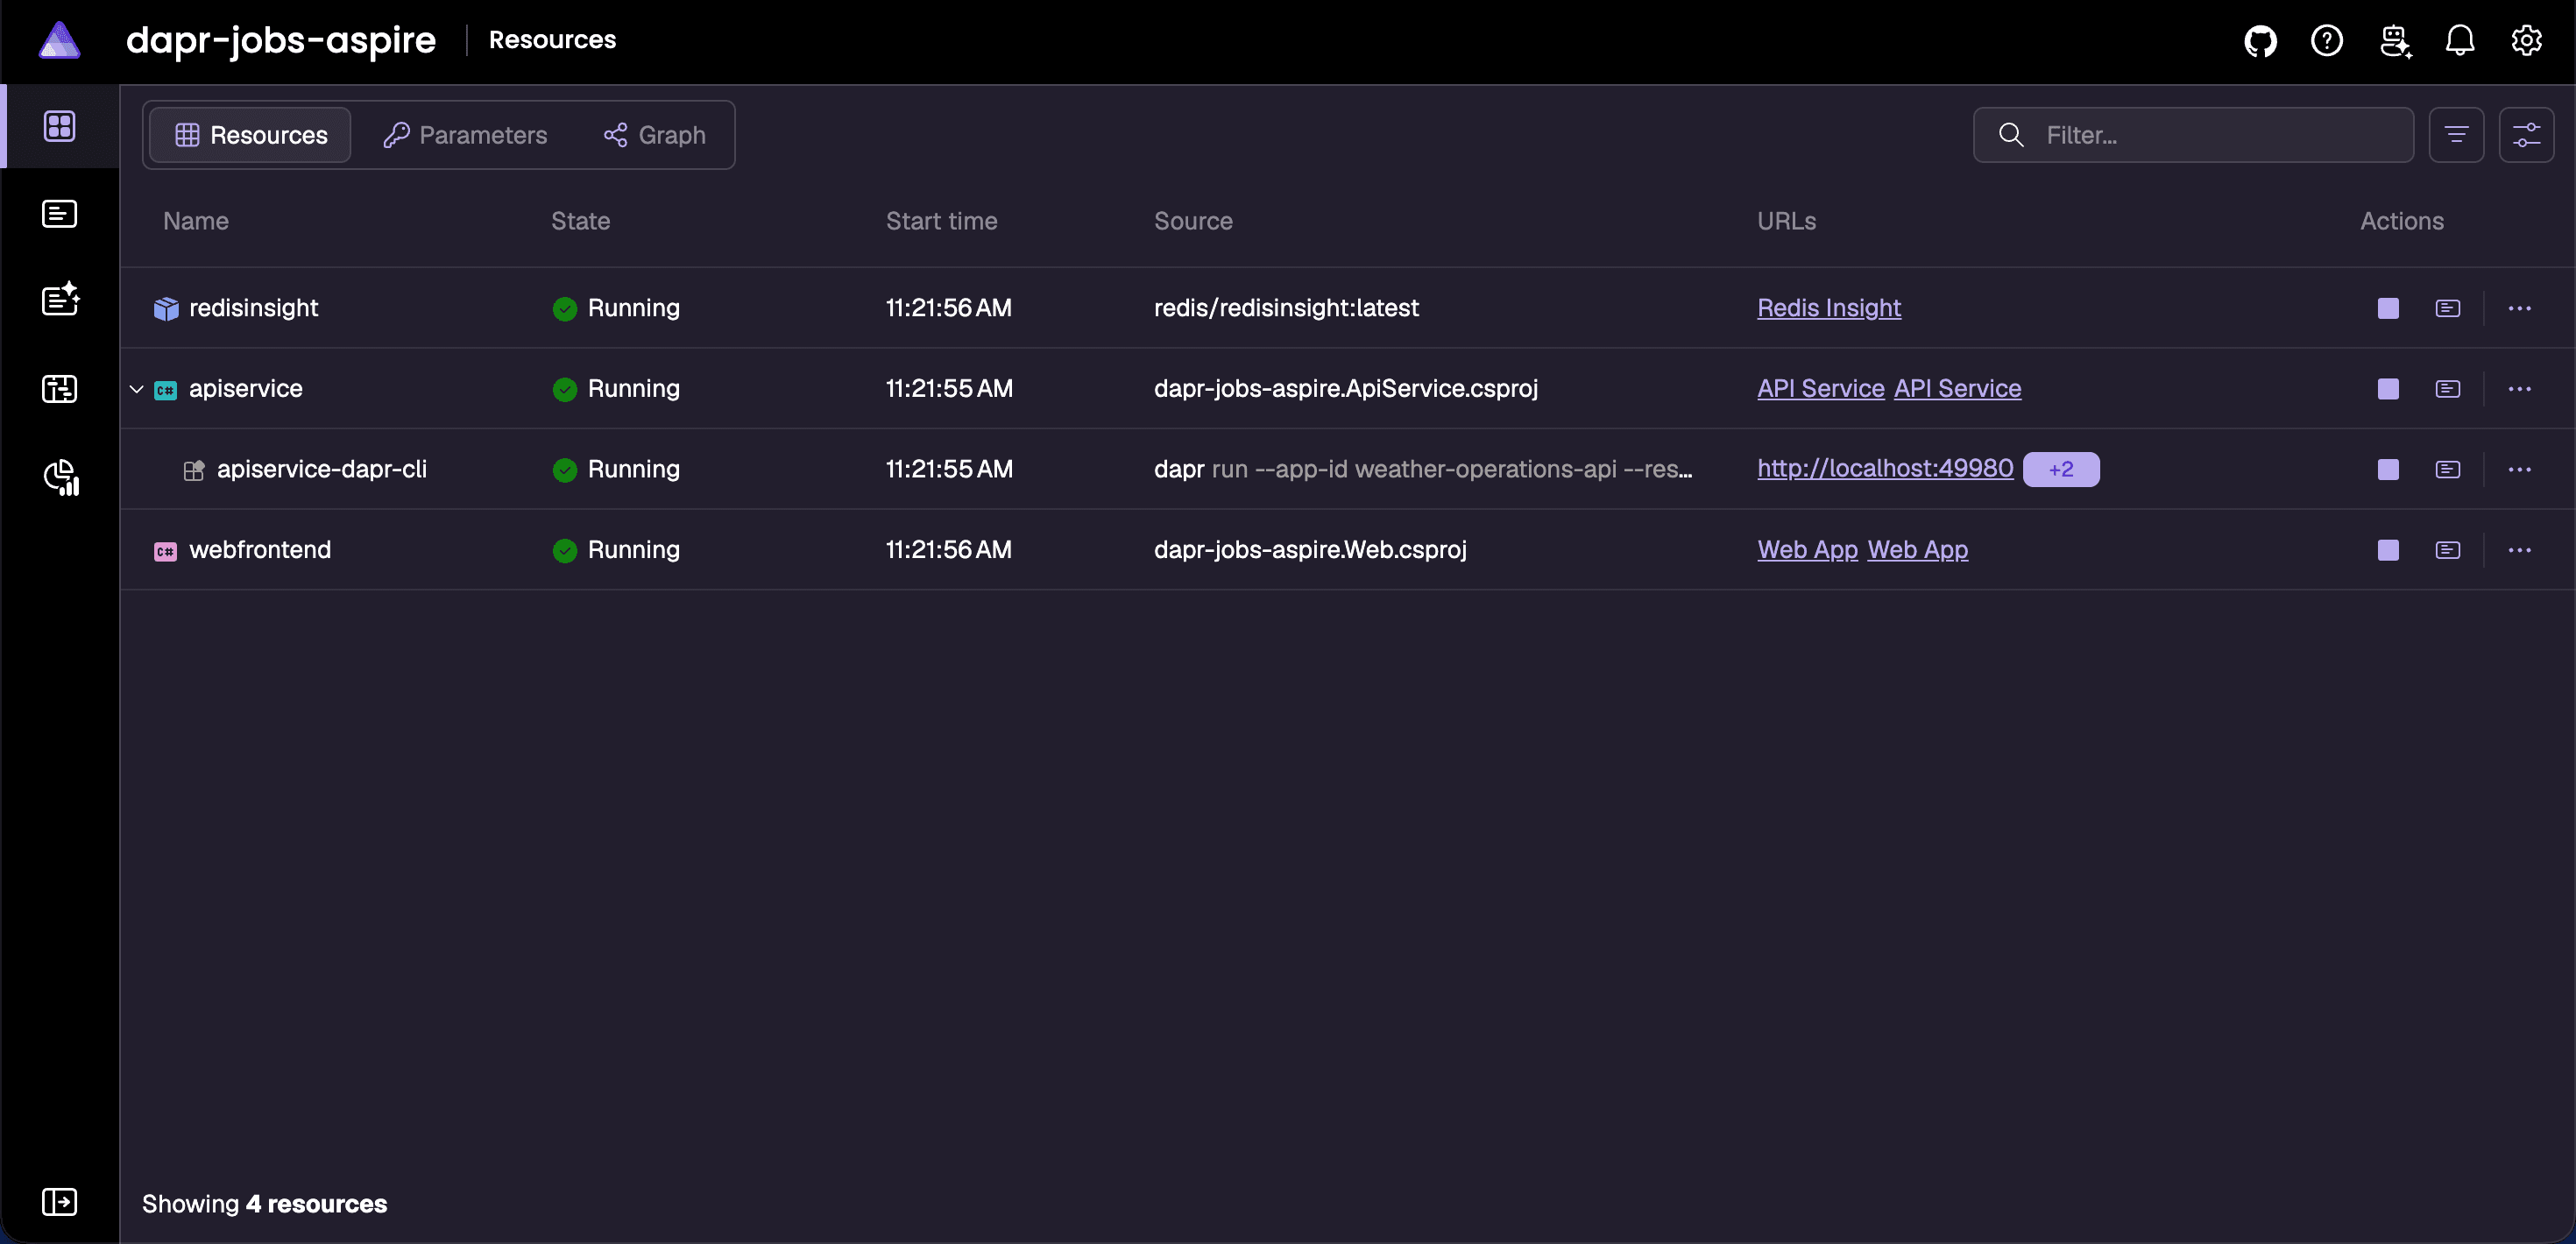Open more actions menu for apiservice

coord(2520,389)
